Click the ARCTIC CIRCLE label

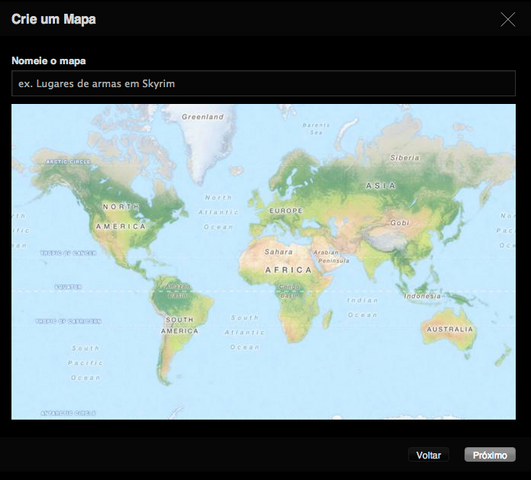tap(68, 162)
